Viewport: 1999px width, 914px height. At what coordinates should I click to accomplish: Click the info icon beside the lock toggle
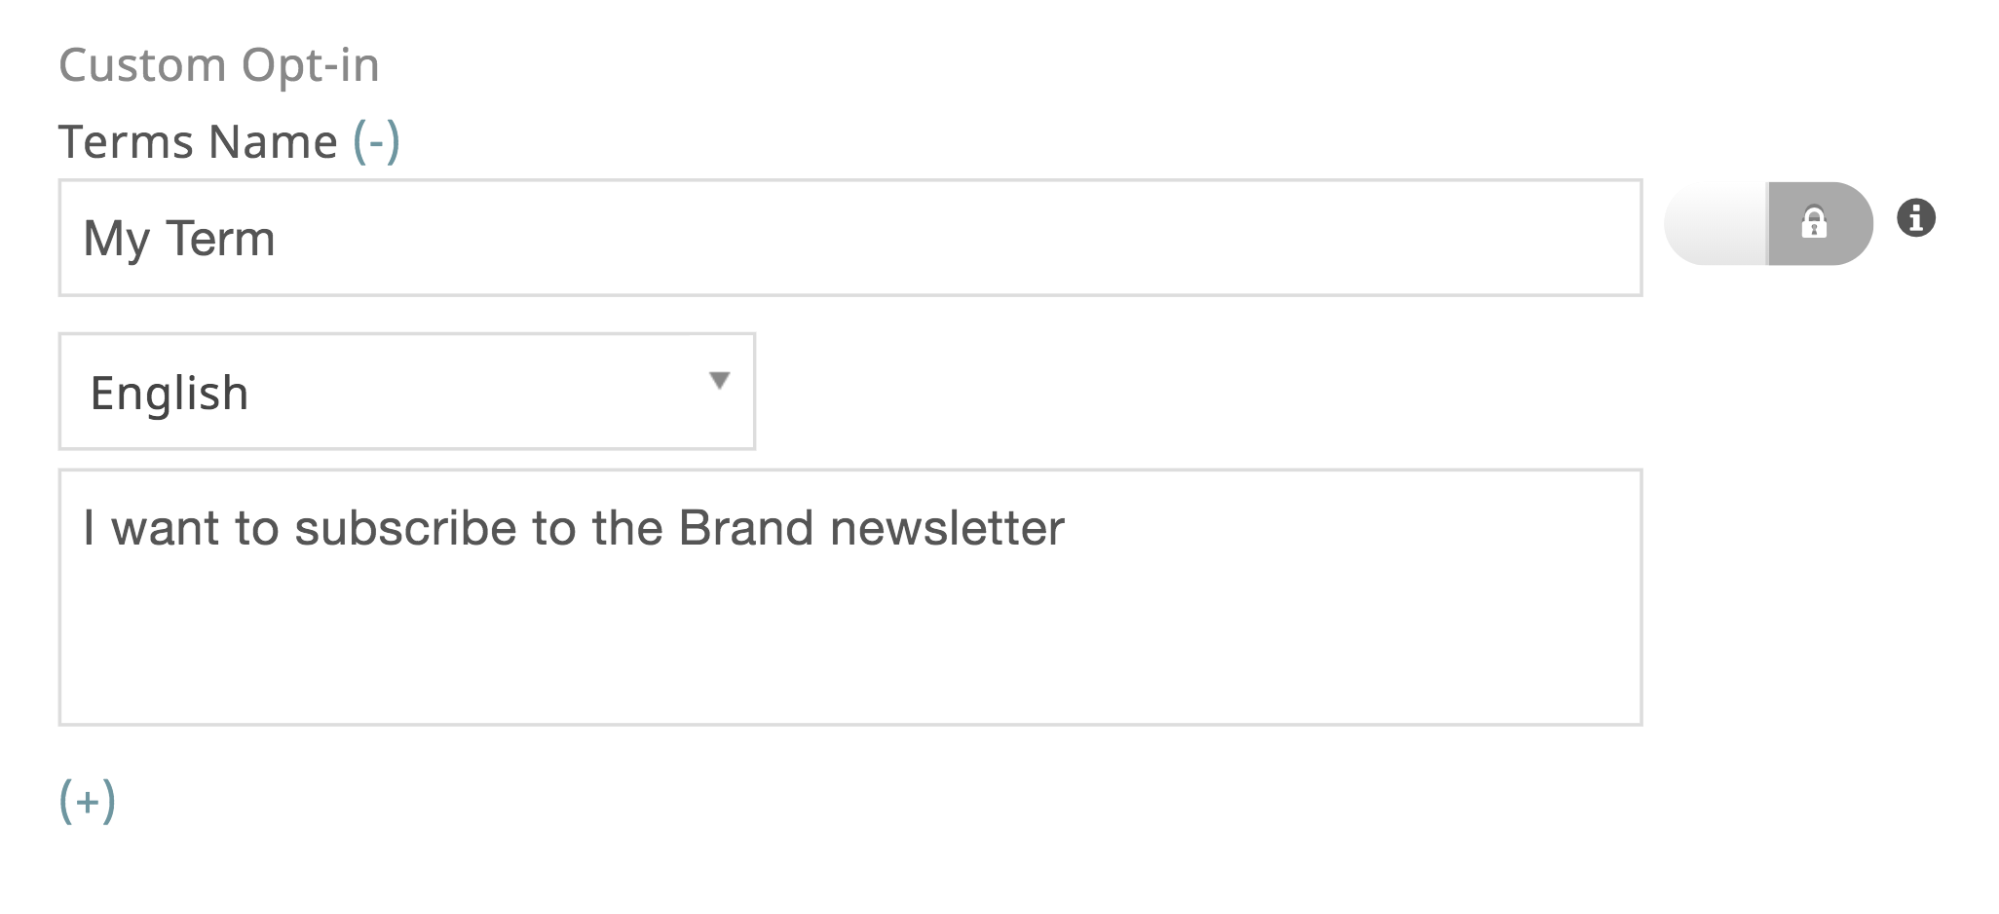tap(1915, 218)
